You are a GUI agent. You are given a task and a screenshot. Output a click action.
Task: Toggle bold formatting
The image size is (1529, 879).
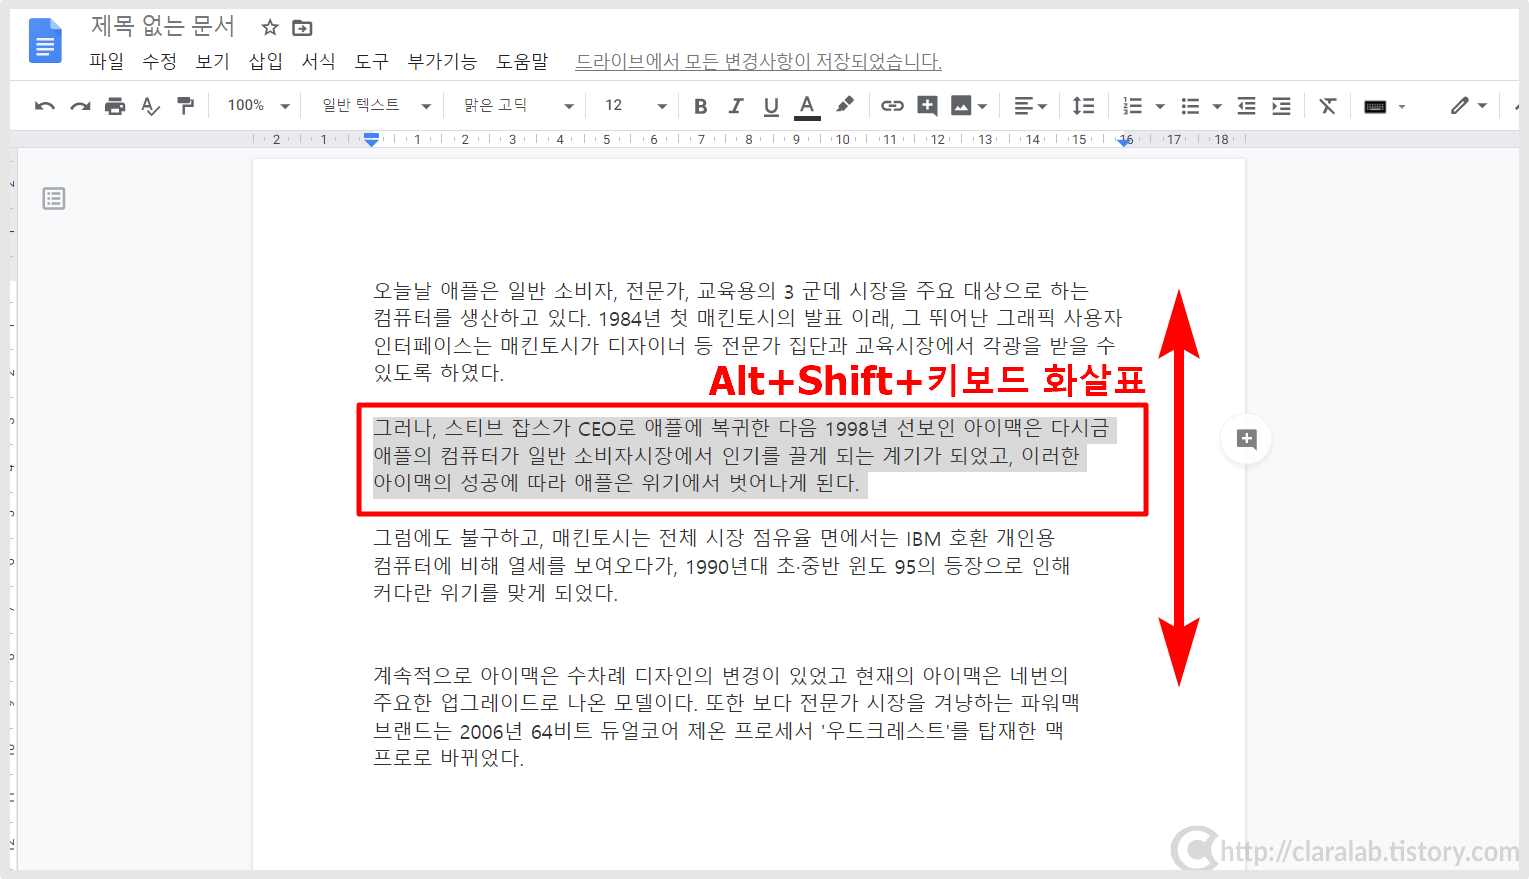point(700,106)
